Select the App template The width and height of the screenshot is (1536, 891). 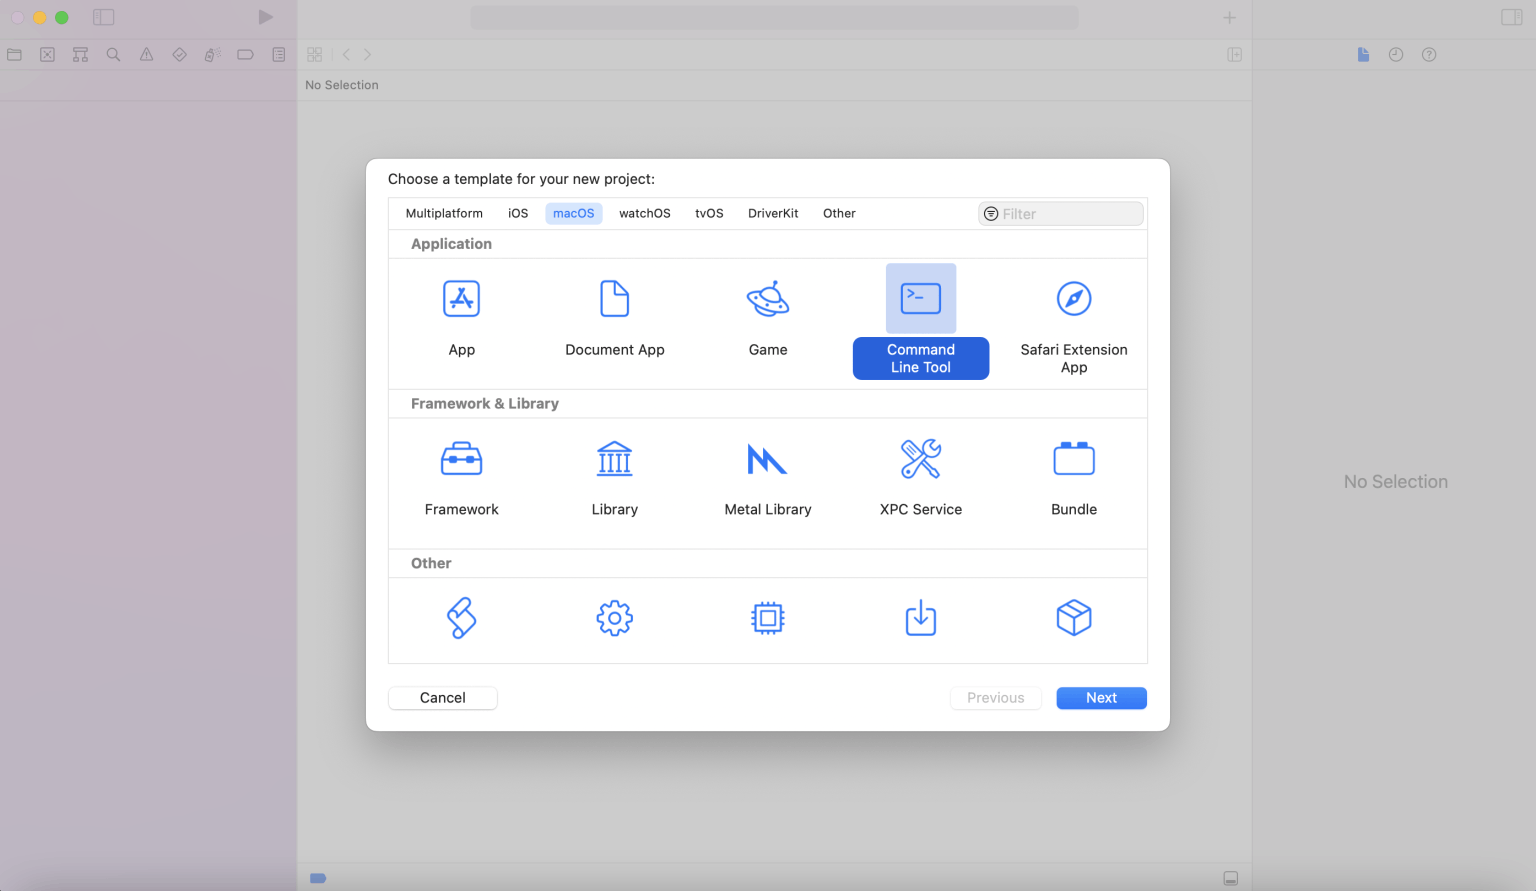[x=461, y=317]
